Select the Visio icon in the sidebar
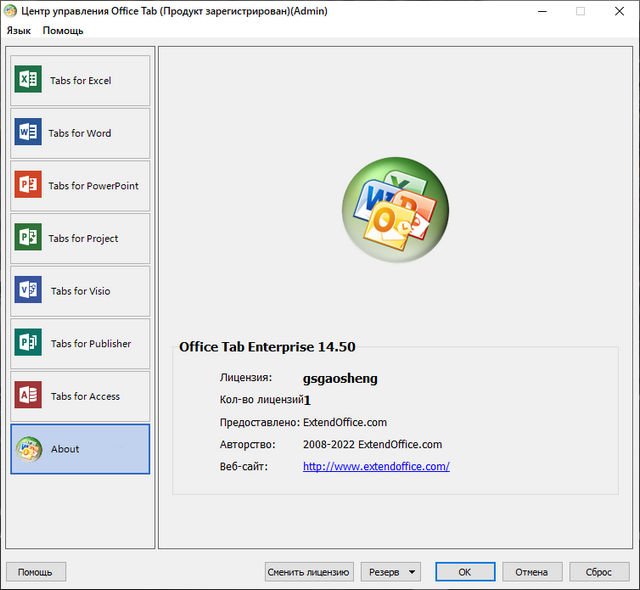 [28, 291]
